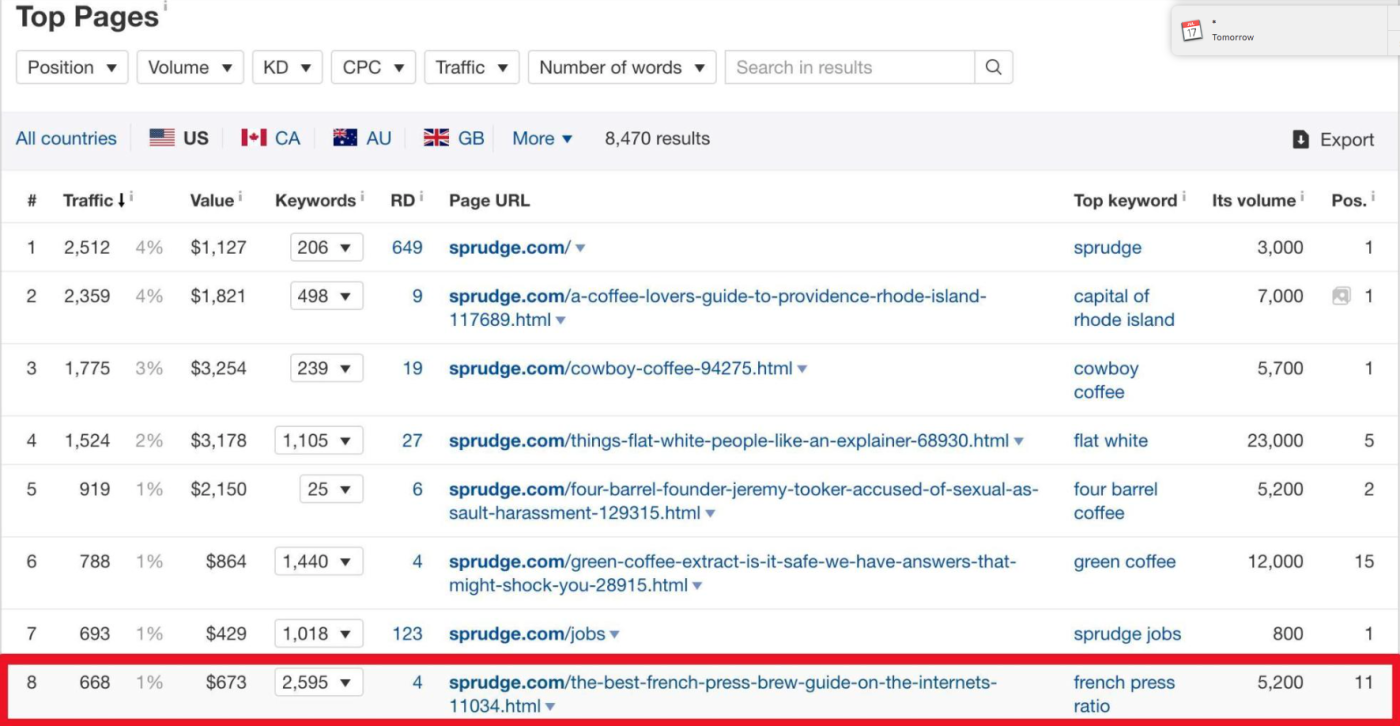This screenshot has height=726, width=1400.
Task: Open the Position filter dropdown
Action: [x=72, y=67]
